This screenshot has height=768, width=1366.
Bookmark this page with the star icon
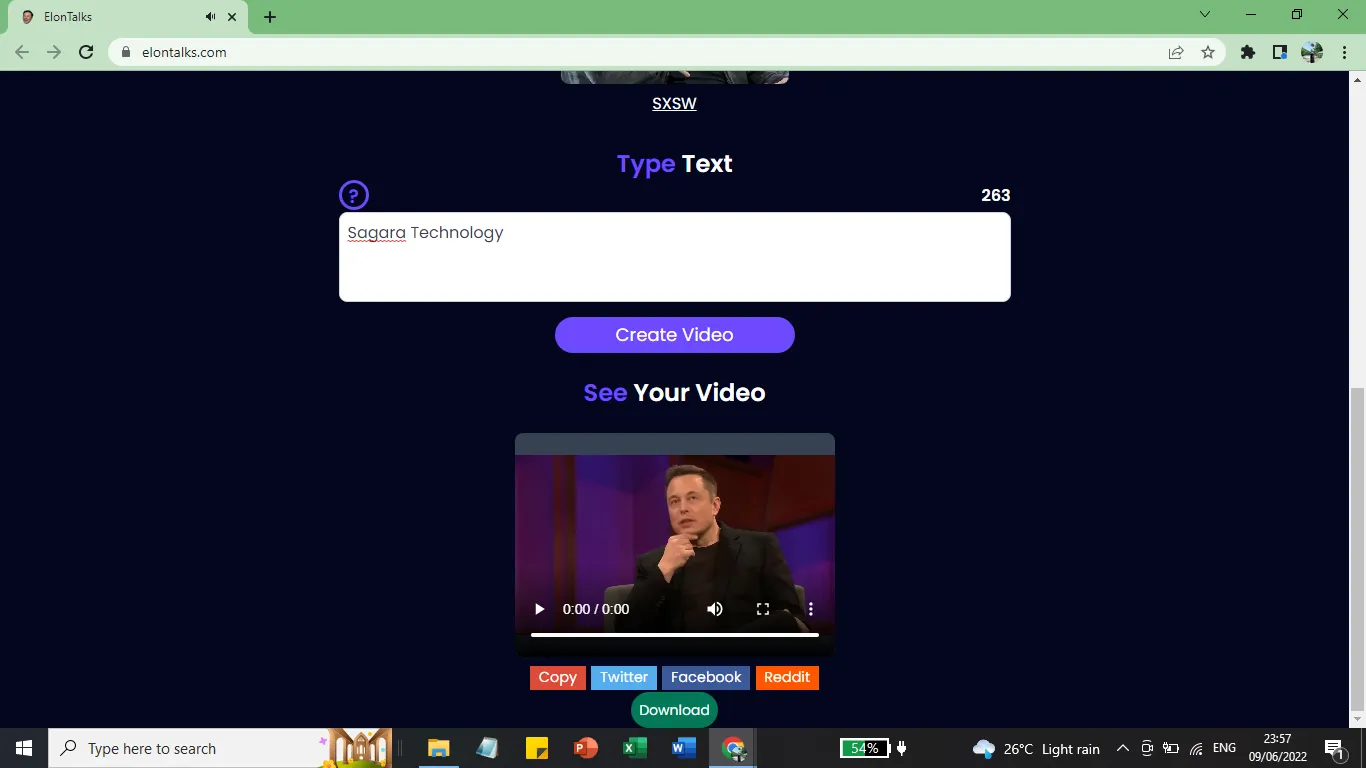1208,52
